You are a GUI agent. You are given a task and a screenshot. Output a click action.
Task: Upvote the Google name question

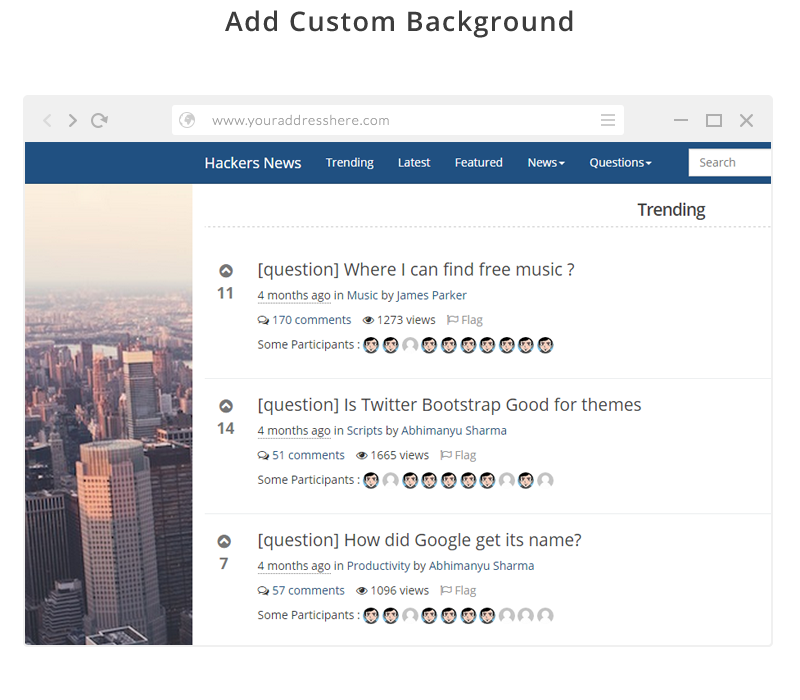coord(226,541)
